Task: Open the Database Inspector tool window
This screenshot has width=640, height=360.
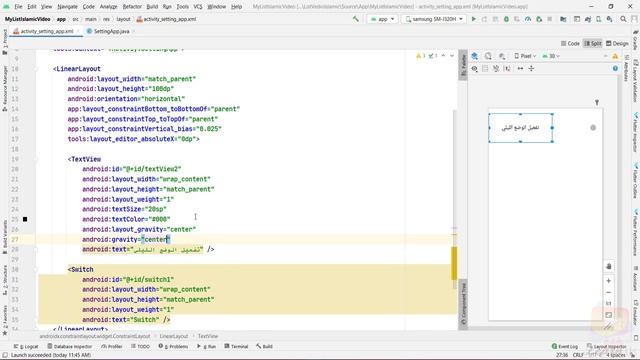Action: [69, 347]
